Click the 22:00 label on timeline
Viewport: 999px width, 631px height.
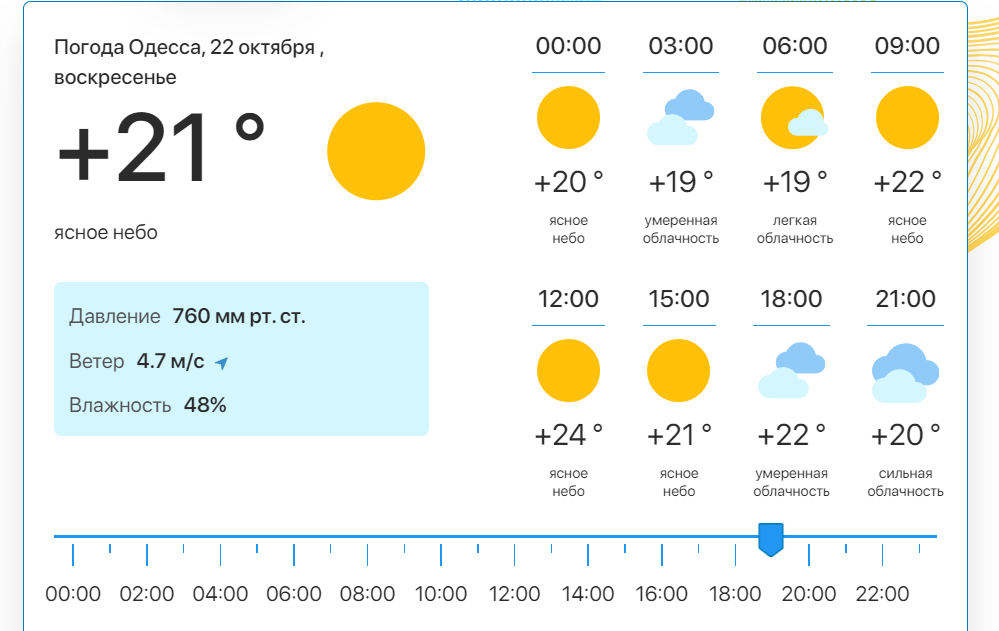[882, 594]
